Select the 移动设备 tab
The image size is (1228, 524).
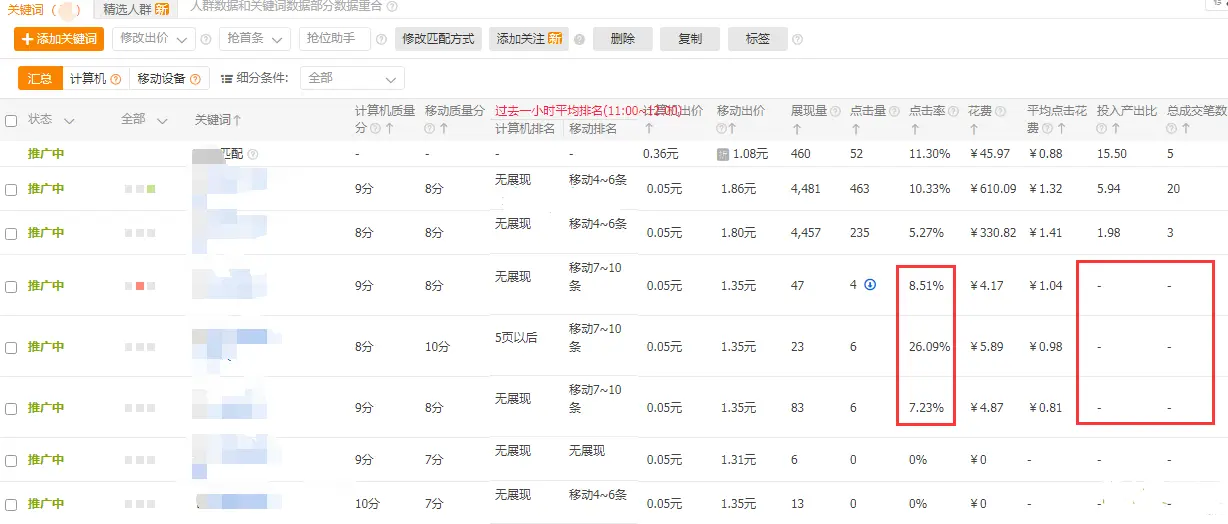point(168,78)
